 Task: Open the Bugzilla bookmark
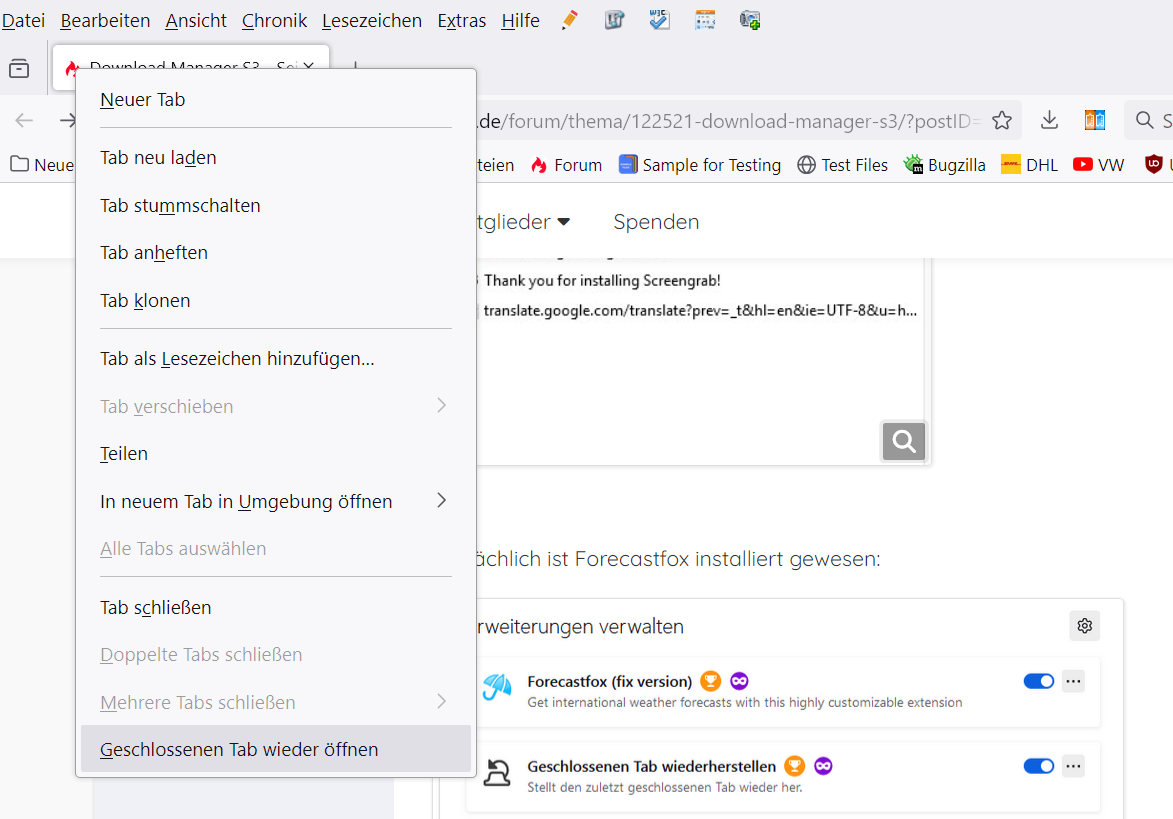pos(944,165)
